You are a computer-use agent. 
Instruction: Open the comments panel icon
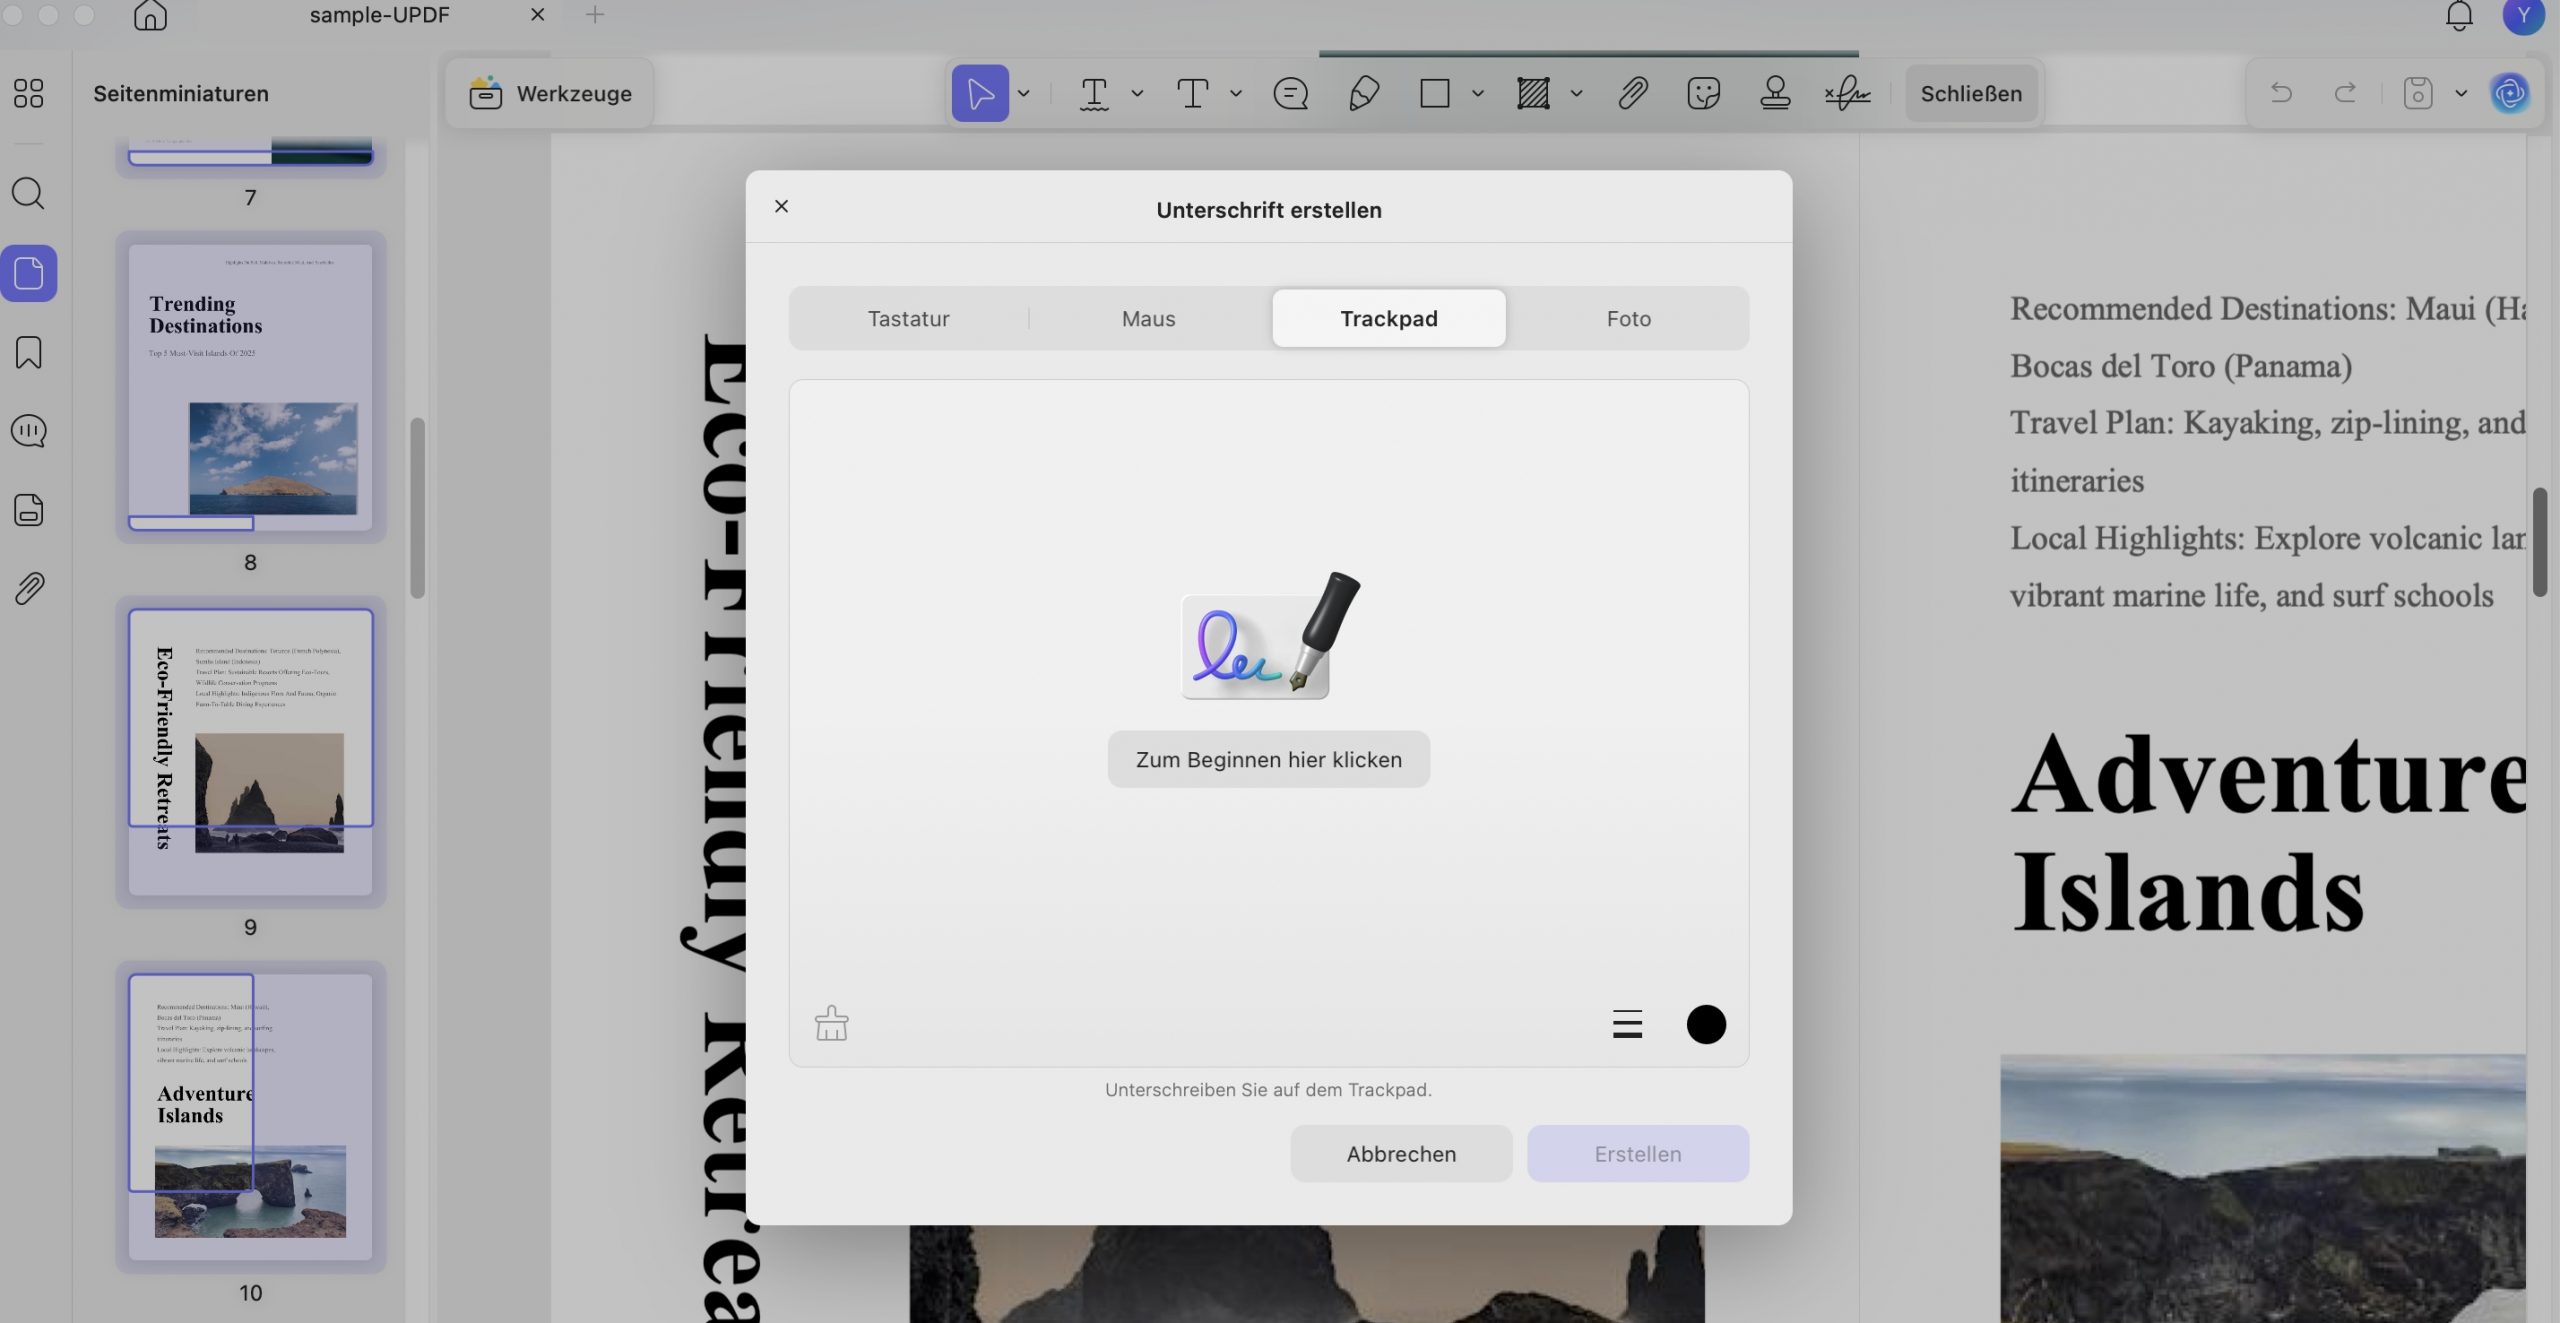click(29, 431)
